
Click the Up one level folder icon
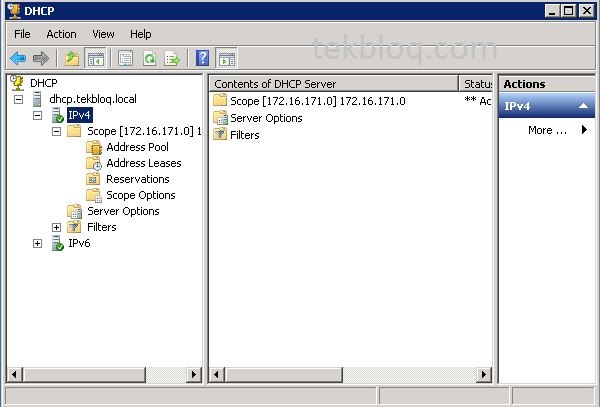72,59
